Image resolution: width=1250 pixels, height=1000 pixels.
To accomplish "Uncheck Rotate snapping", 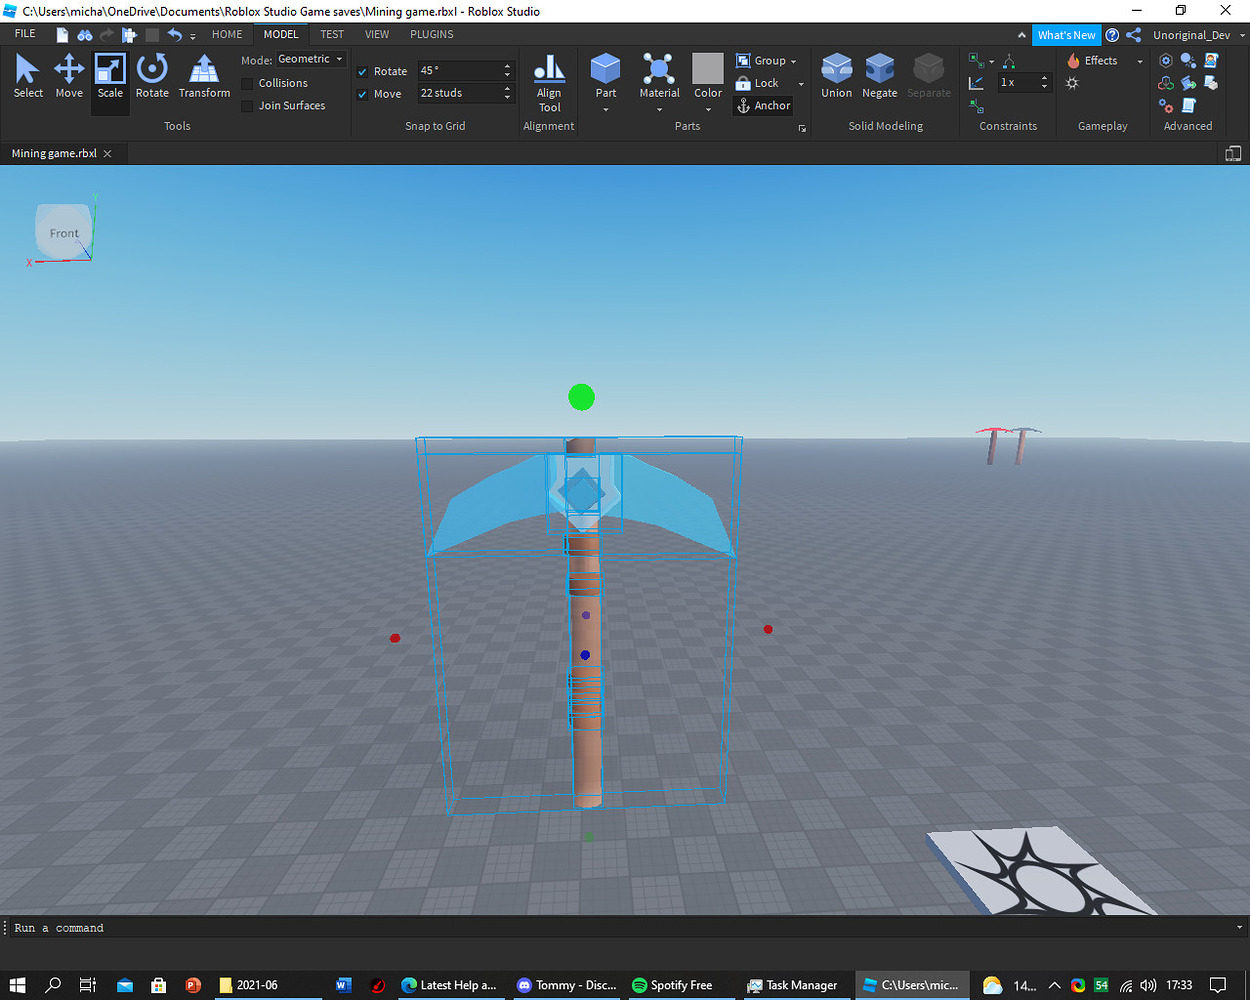I will tap(363, 71).
